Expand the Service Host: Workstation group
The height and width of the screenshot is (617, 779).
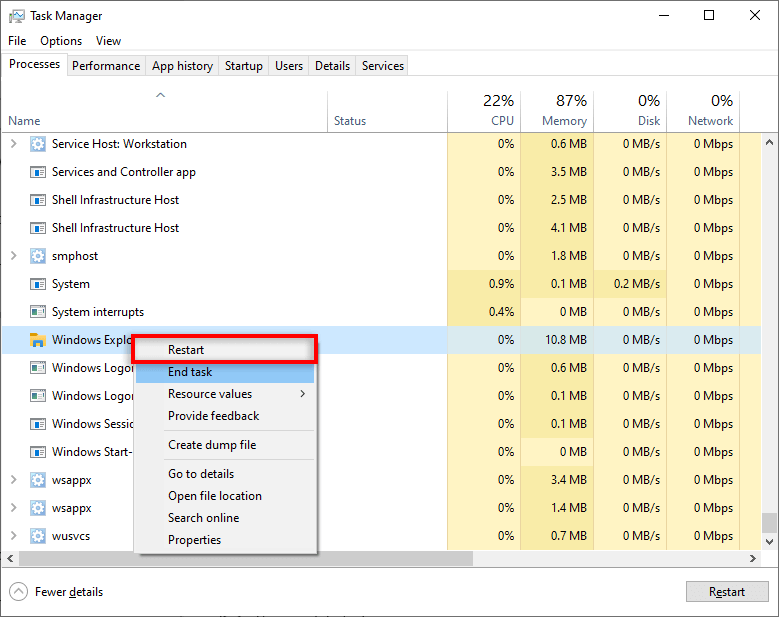pyautogui.click(x=14, y=144)
